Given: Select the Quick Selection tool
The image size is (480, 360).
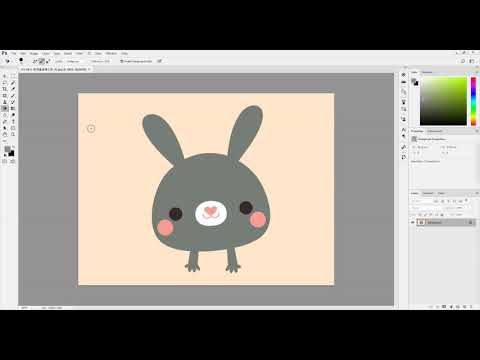Looking at the screenshot, I should click(13, 83).
